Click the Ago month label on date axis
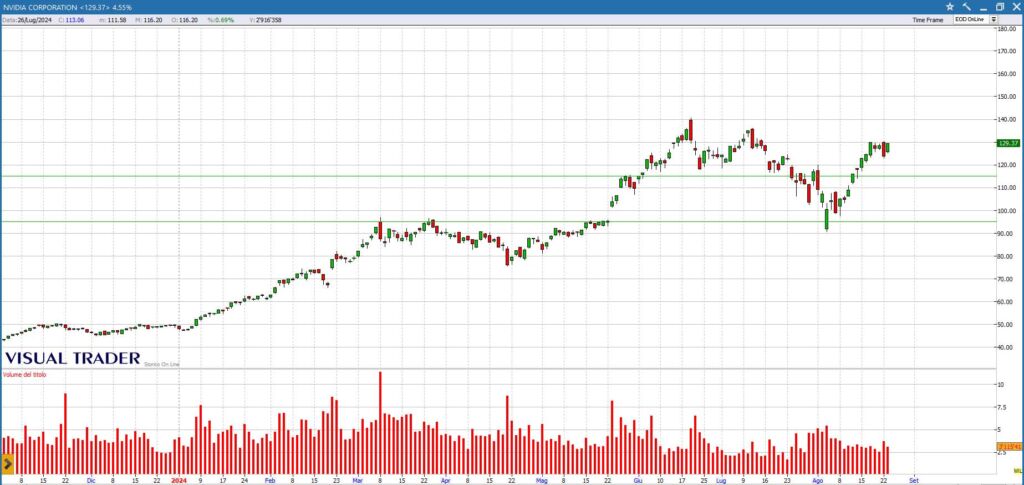Screen dimensions: 1024x485 click(818, 480)
